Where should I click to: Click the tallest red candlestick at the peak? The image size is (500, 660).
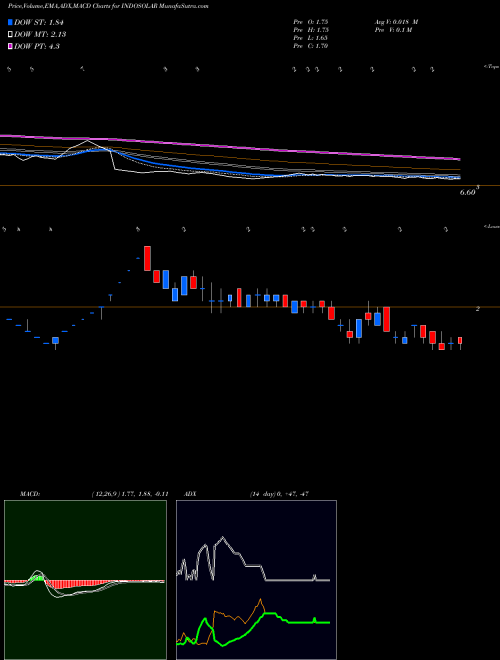point(147,258)
